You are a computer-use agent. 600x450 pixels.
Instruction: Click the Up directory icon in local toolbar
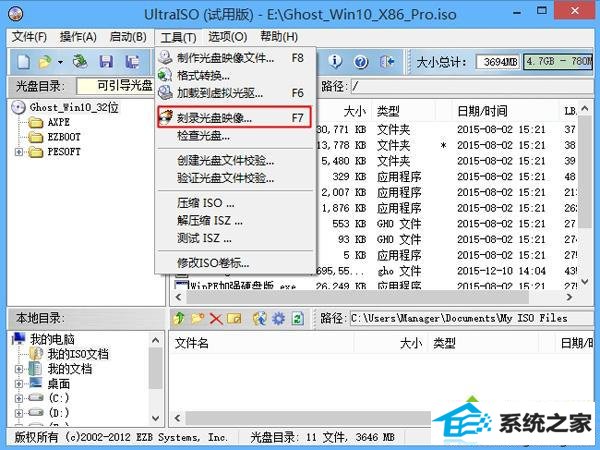pyautogui.click(x=179, y=318)
